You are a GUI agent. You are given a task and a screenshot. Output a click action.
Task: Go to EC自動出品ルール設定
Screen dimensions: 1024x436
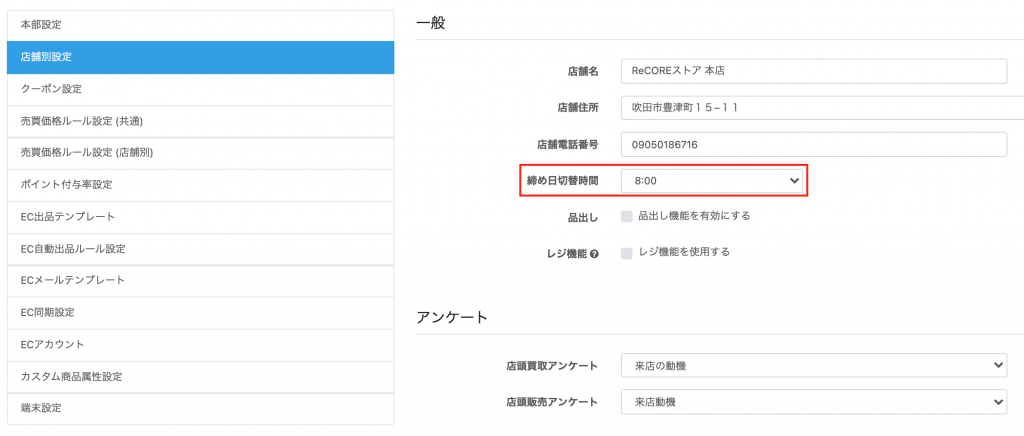[200, 249]
